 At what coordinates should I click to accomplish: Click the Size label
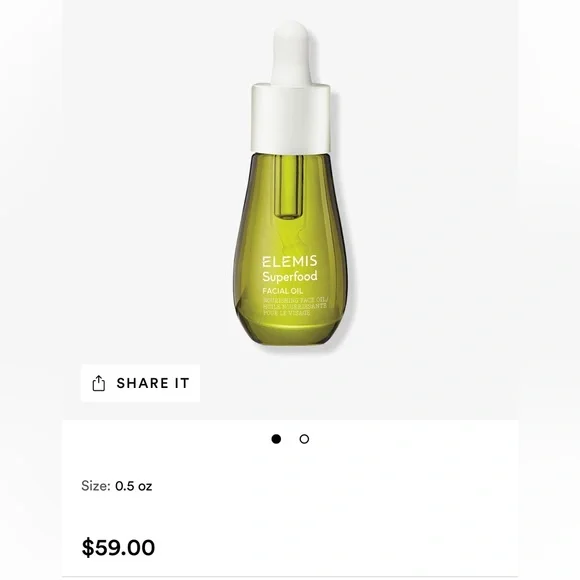(x=96, y=486)
